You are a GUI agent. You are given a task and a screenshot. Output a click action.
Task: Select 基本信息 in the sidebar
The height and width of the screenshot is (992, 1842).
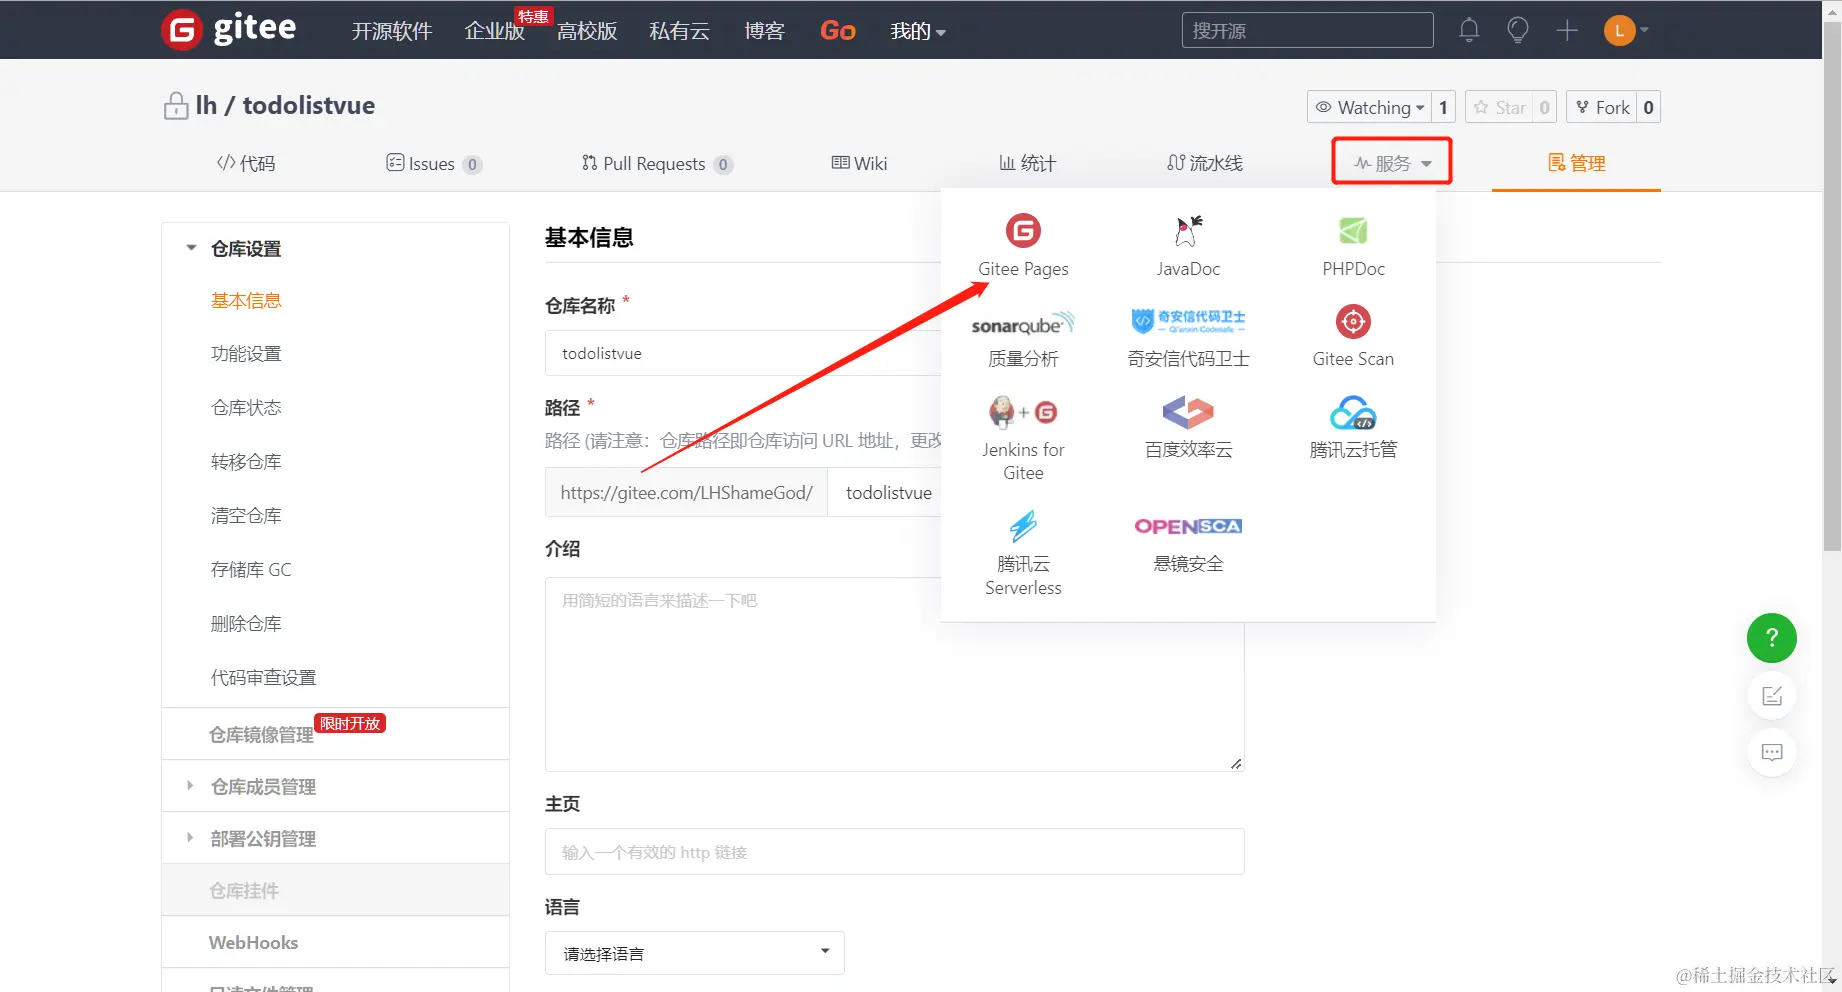(246, 300)
